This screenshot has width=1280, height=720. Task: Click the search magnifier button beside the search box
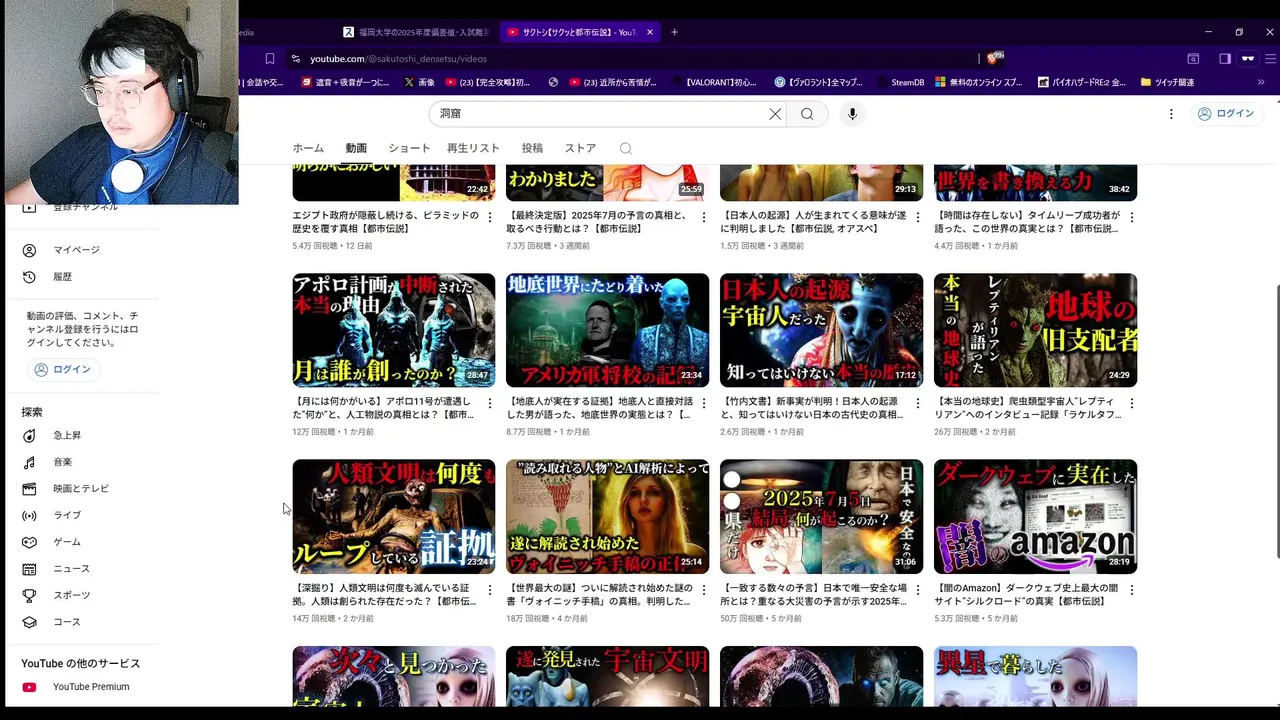pyautogui.click(x=807, y=114)
